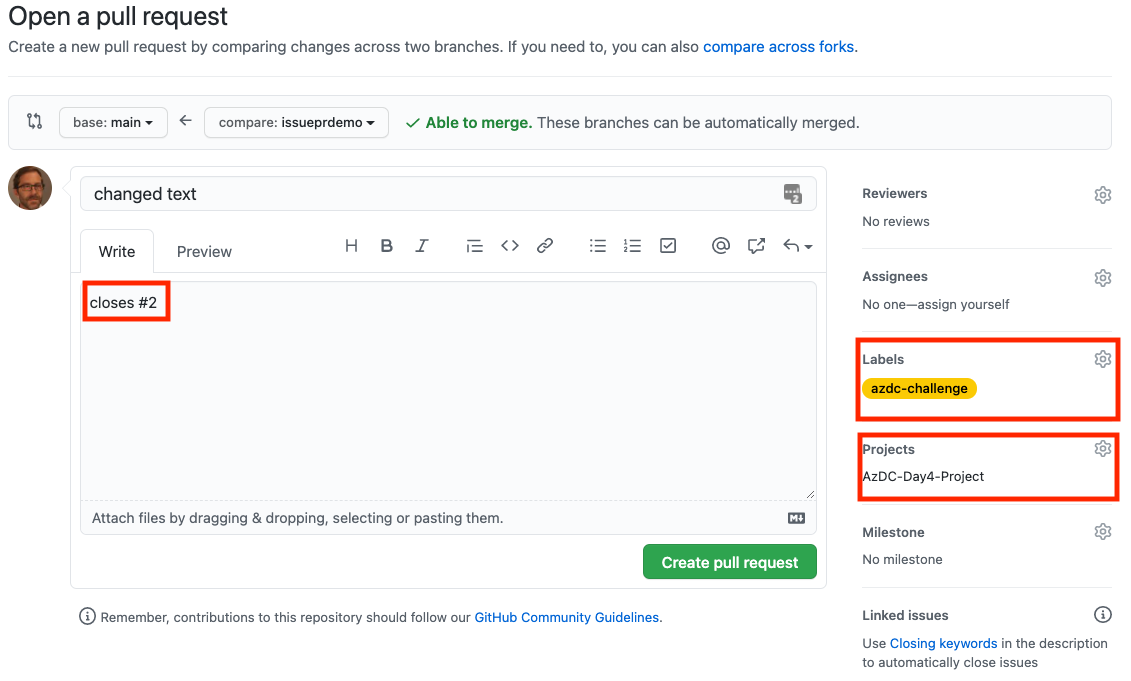Screen dimensions: 1131x681
Task: Toggle bold formatting
Action: click(387, 245)
